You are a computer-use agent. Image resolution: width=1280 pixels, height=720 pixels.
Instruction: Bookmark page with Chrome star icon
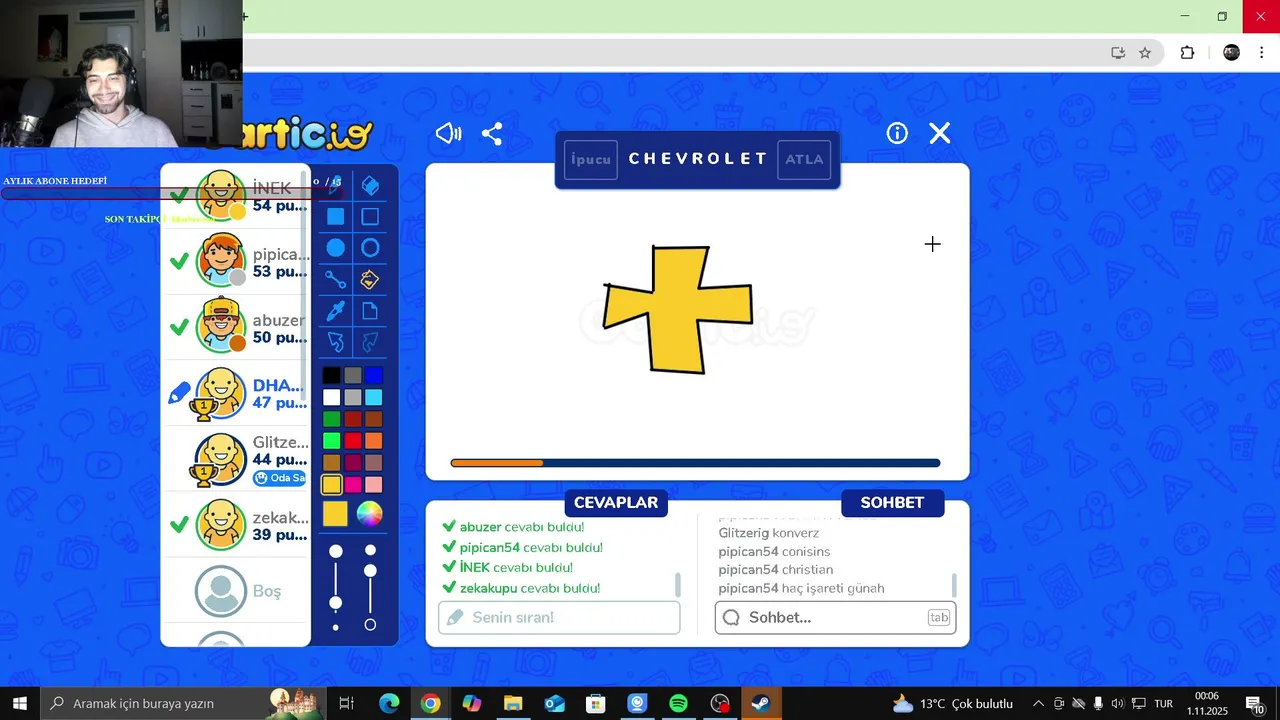pyautogui.click(x=1145, y=53)
